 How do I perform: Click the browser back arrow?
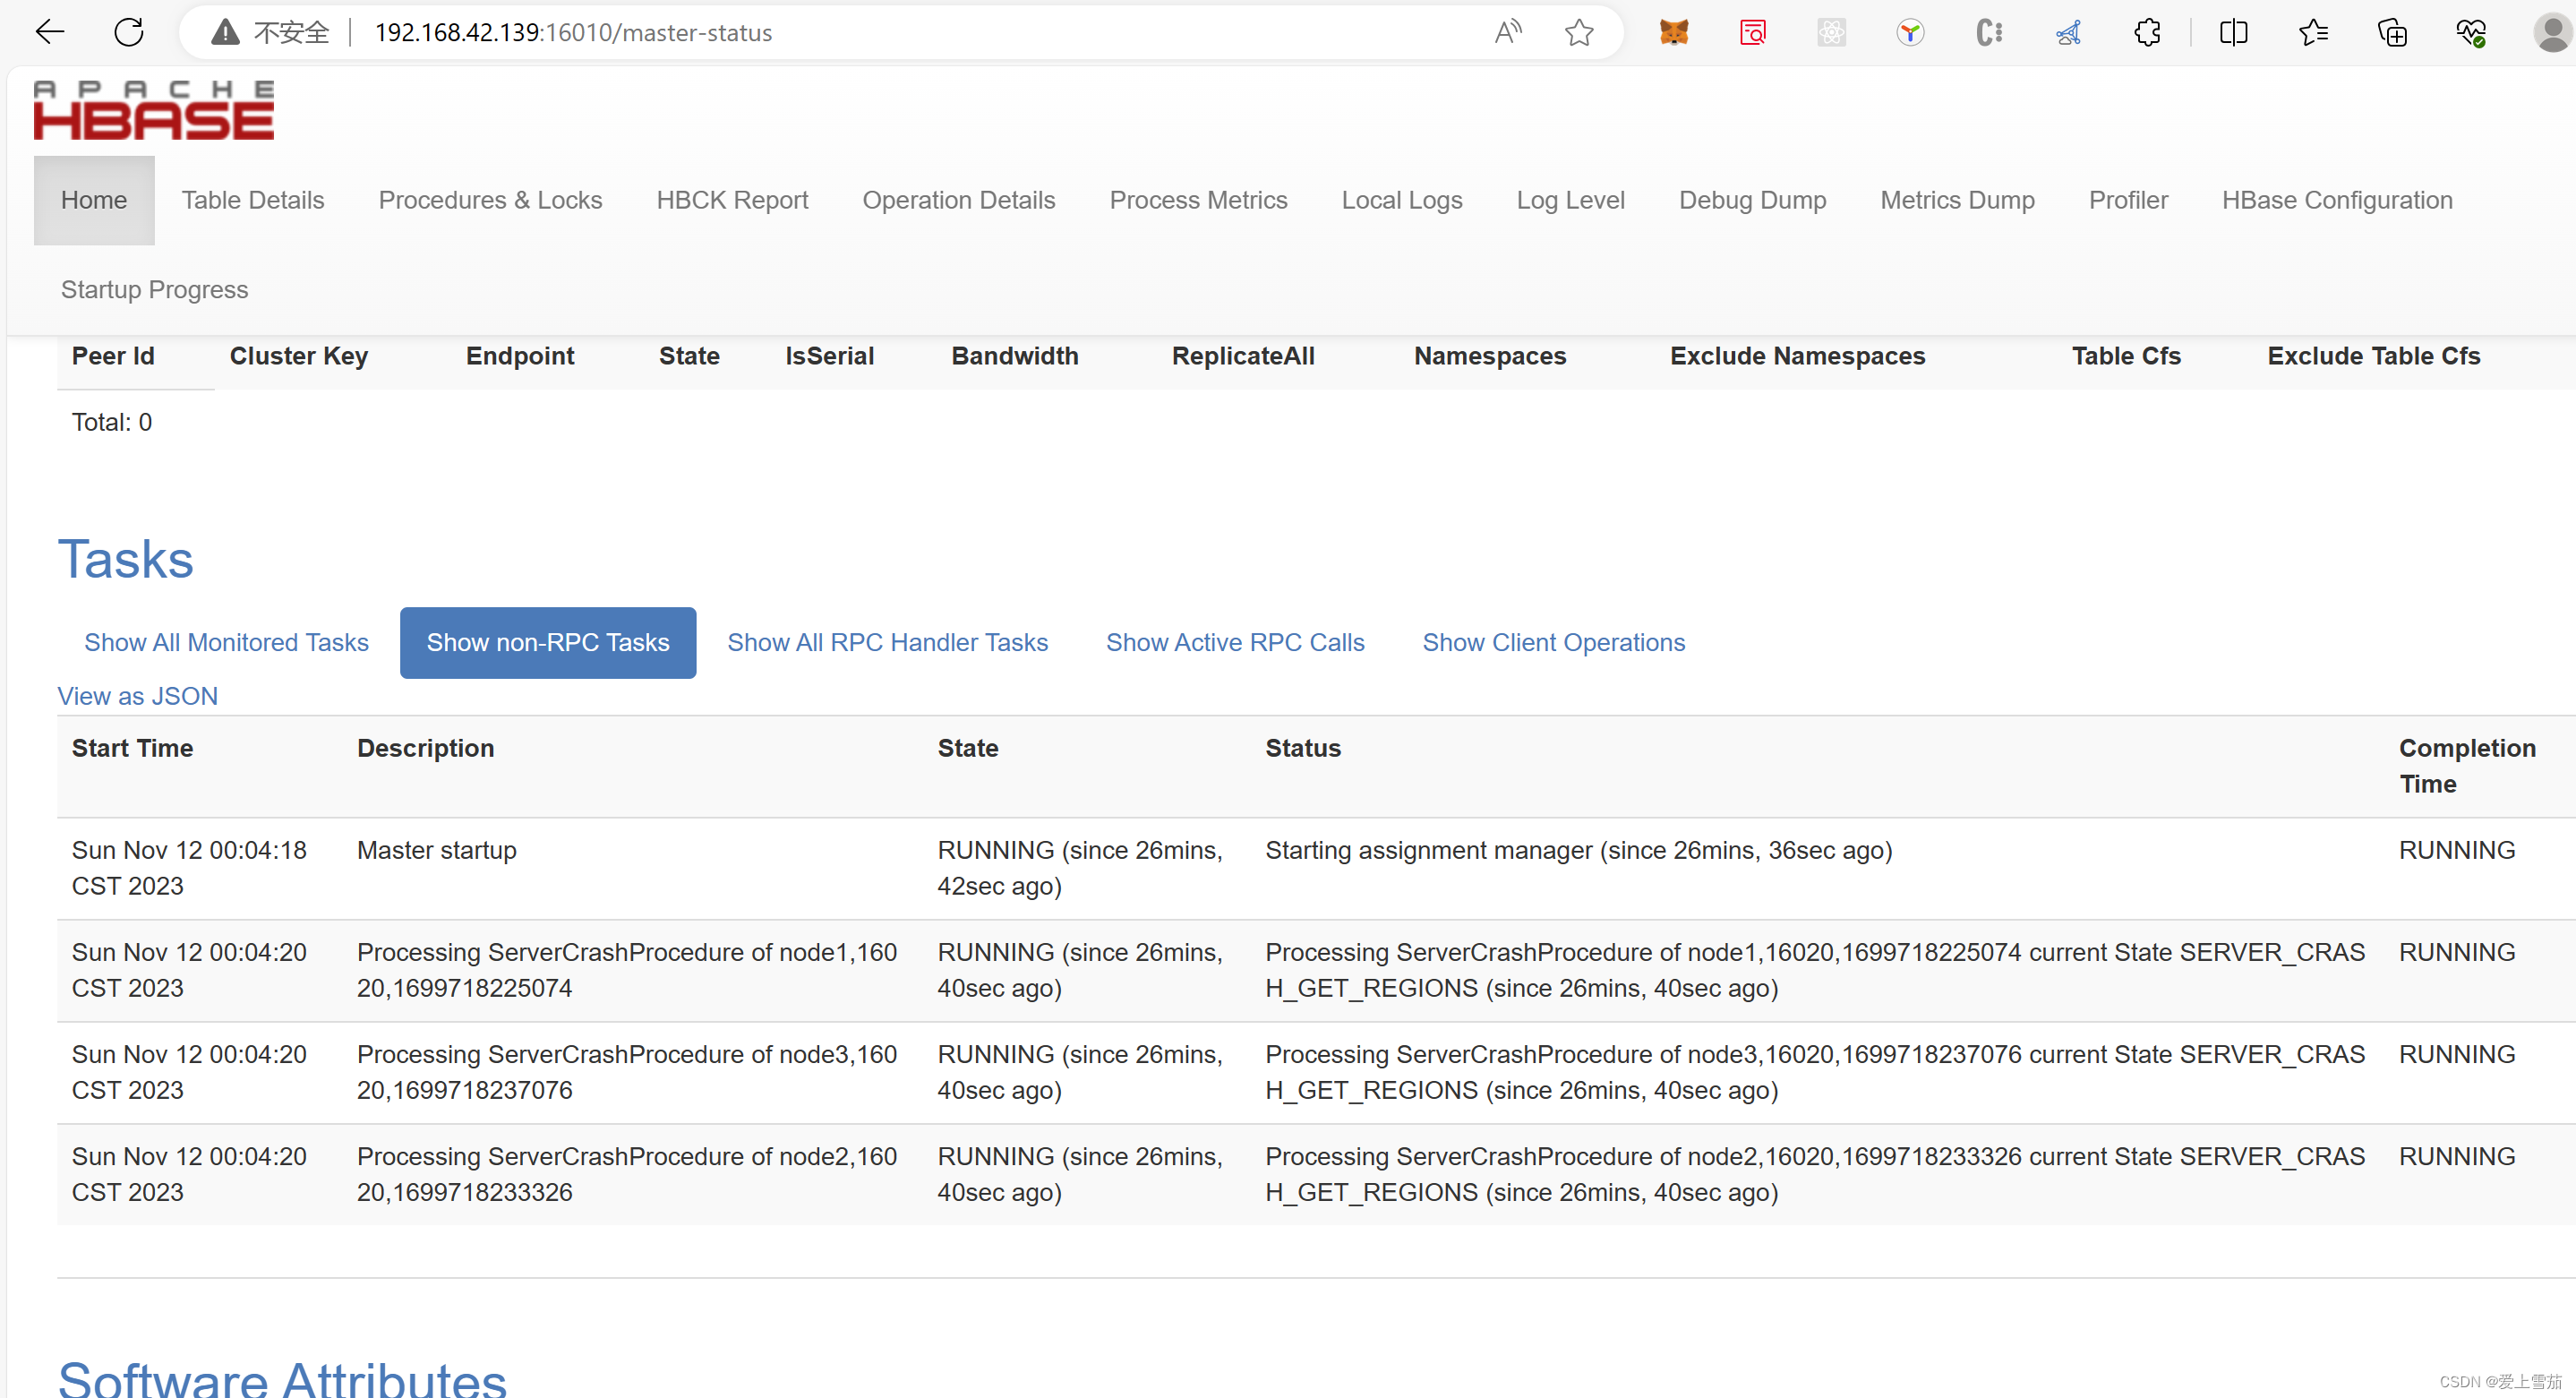tap(49, 32)
